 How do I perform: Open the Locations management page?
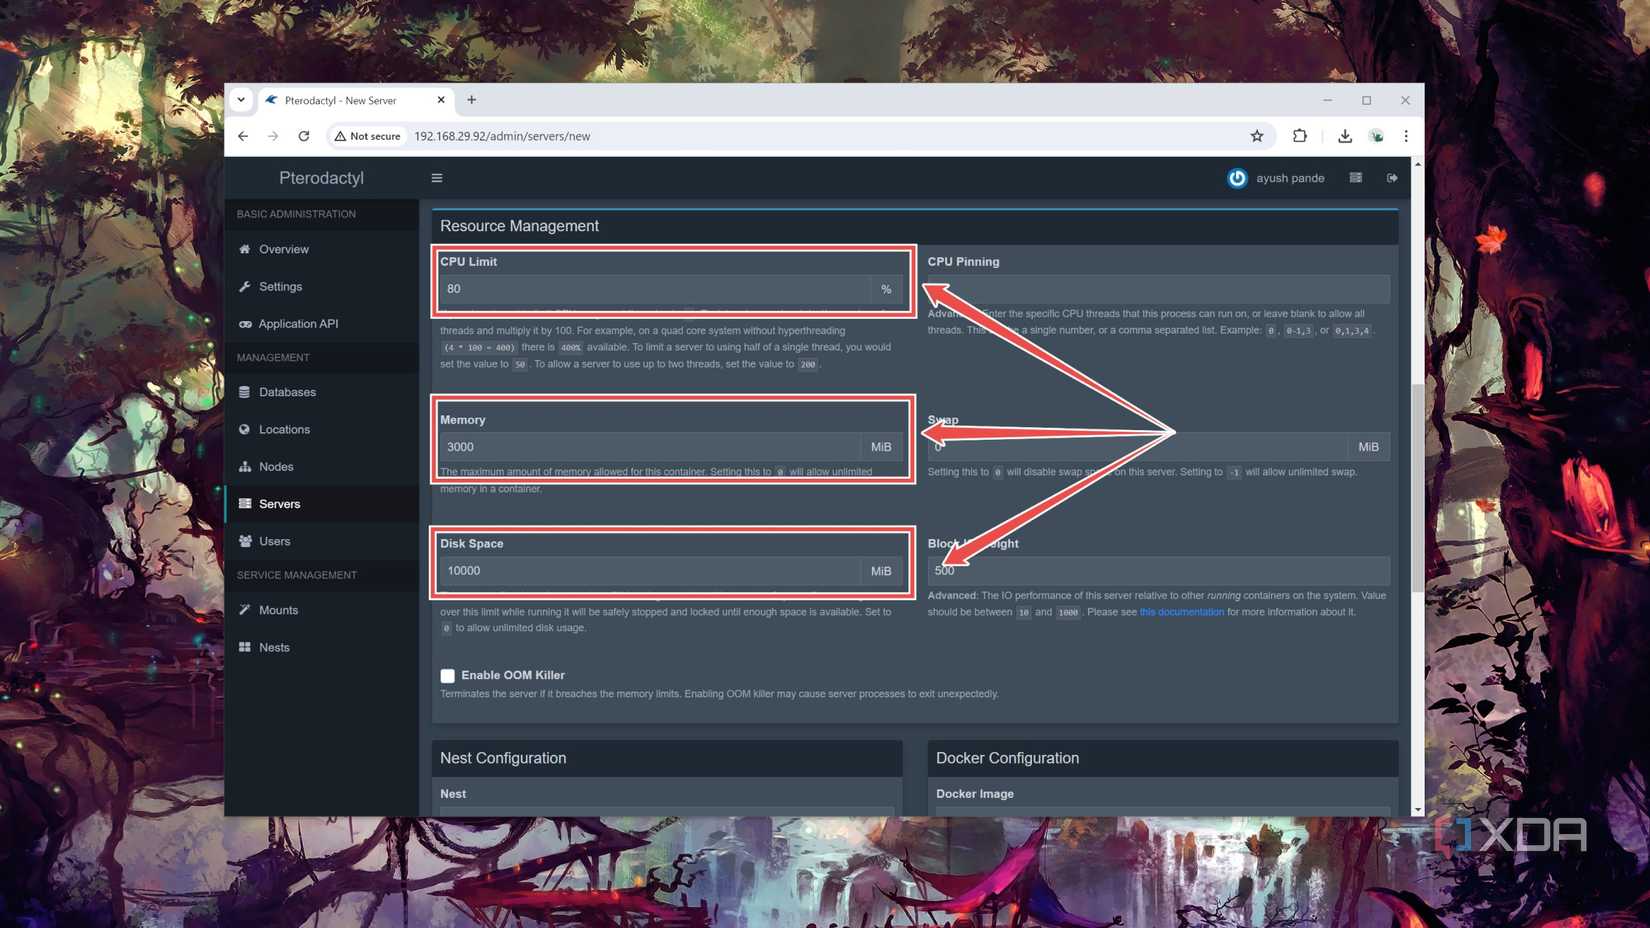[285, 429]
